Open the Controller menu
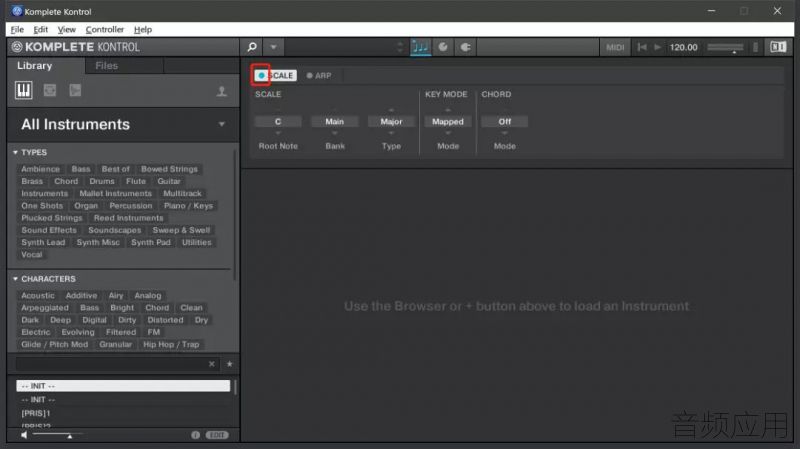Viewport: 800px width, 449px height. point(105,30)
